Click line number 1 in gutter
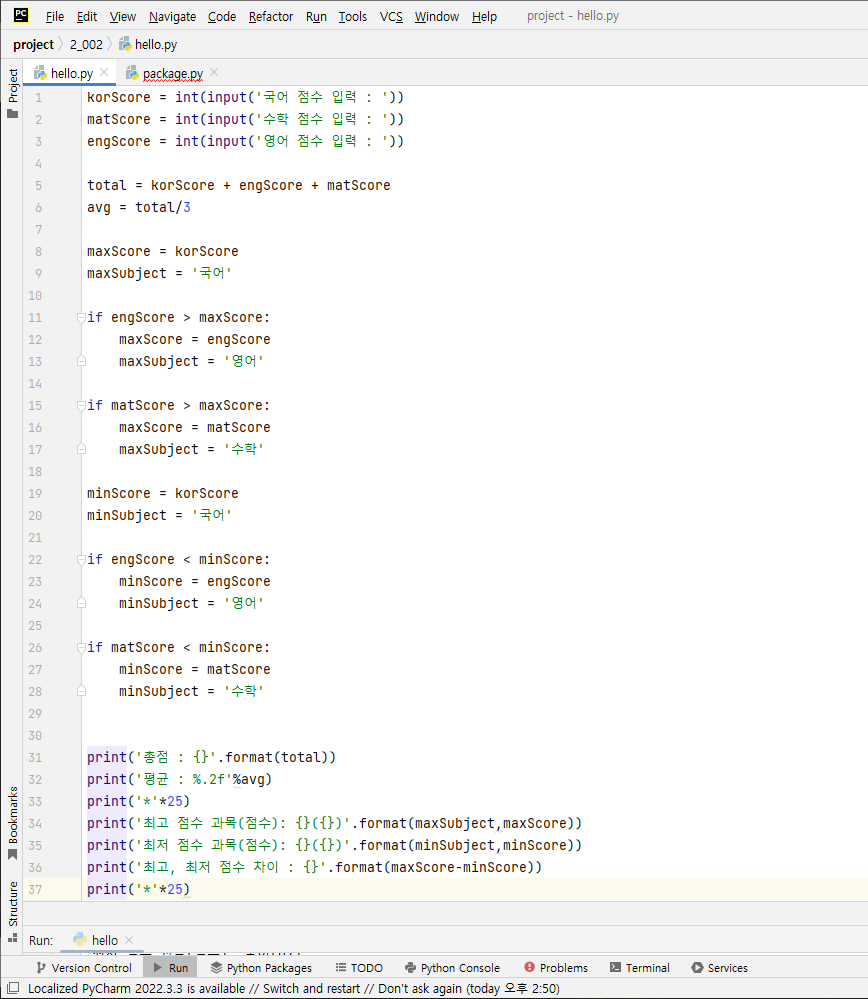 (x=38, y=97)
